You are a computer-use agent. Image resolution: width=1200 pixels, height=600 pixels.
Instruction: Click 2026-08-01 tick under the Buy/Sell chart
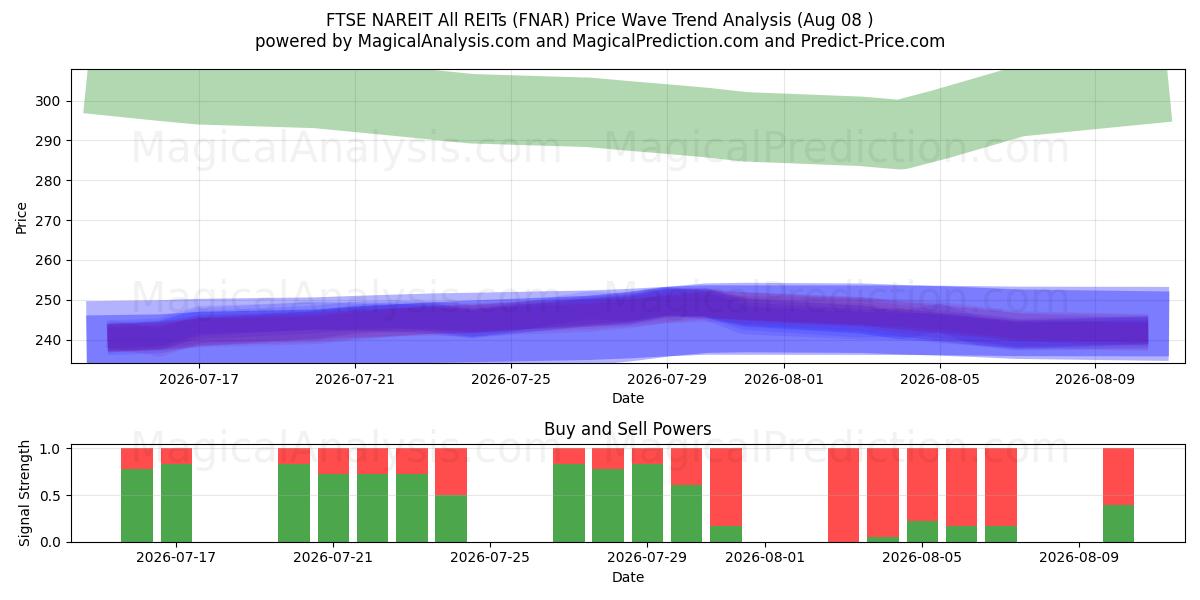[x=765, y=558]
